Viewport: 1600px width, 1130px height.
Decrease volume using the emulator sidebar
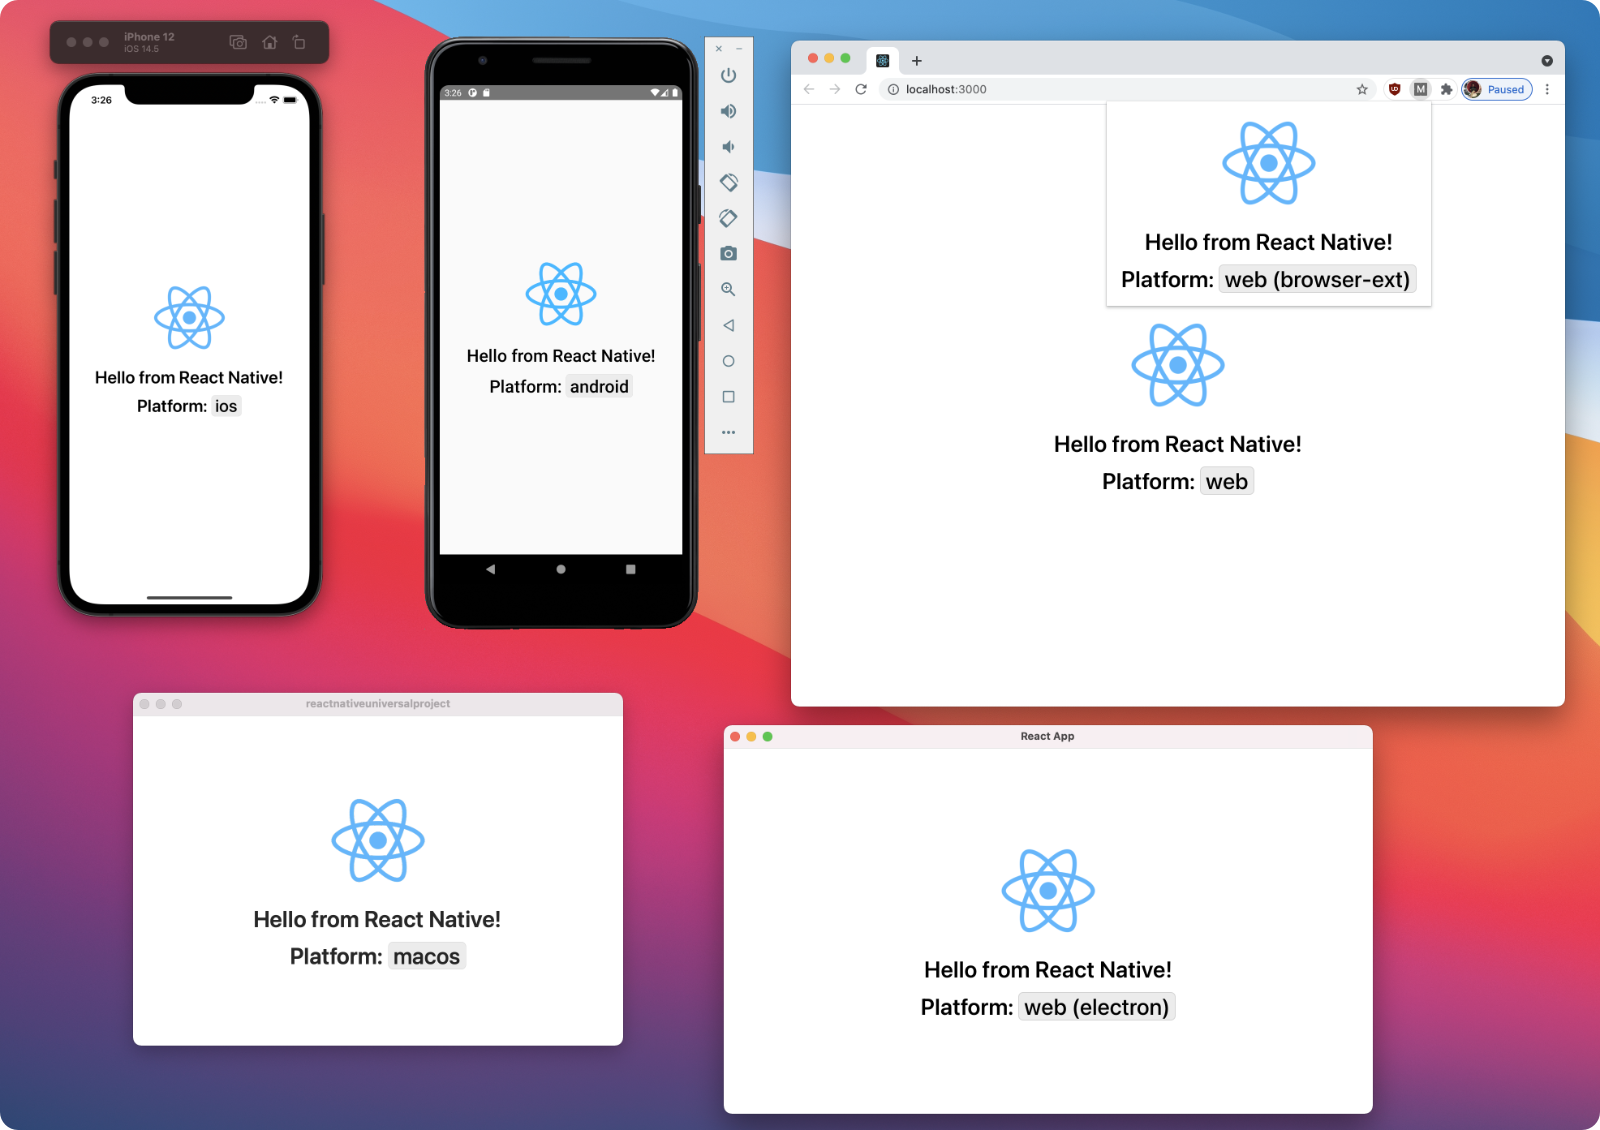point(728,146)
